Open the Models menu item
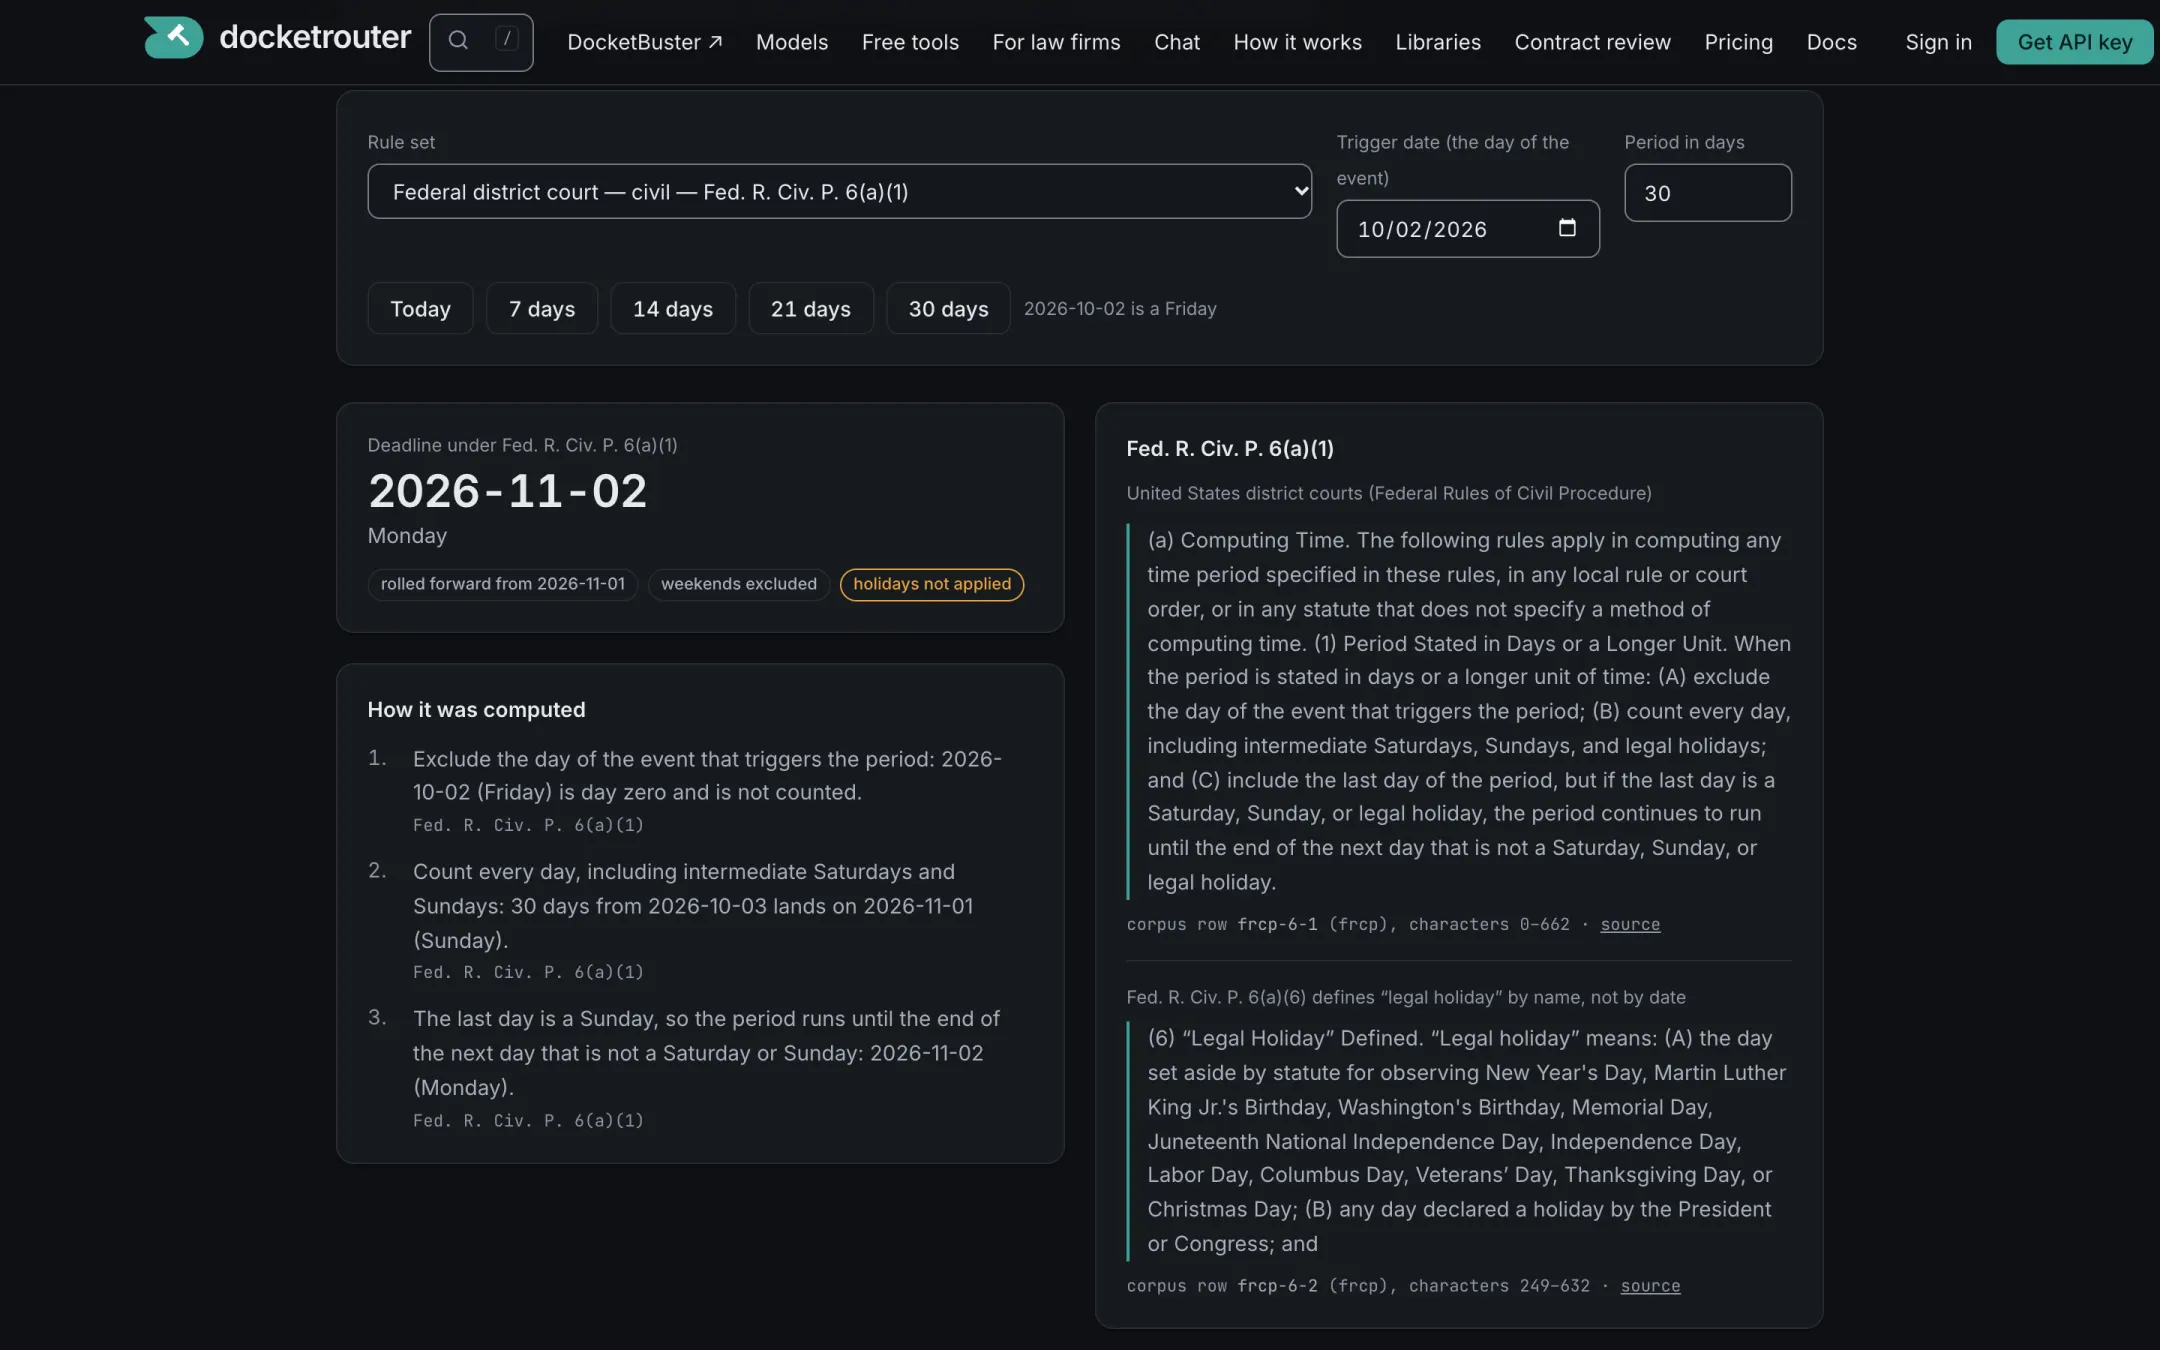This screenshot has height=1350, width=2160. 791,42
